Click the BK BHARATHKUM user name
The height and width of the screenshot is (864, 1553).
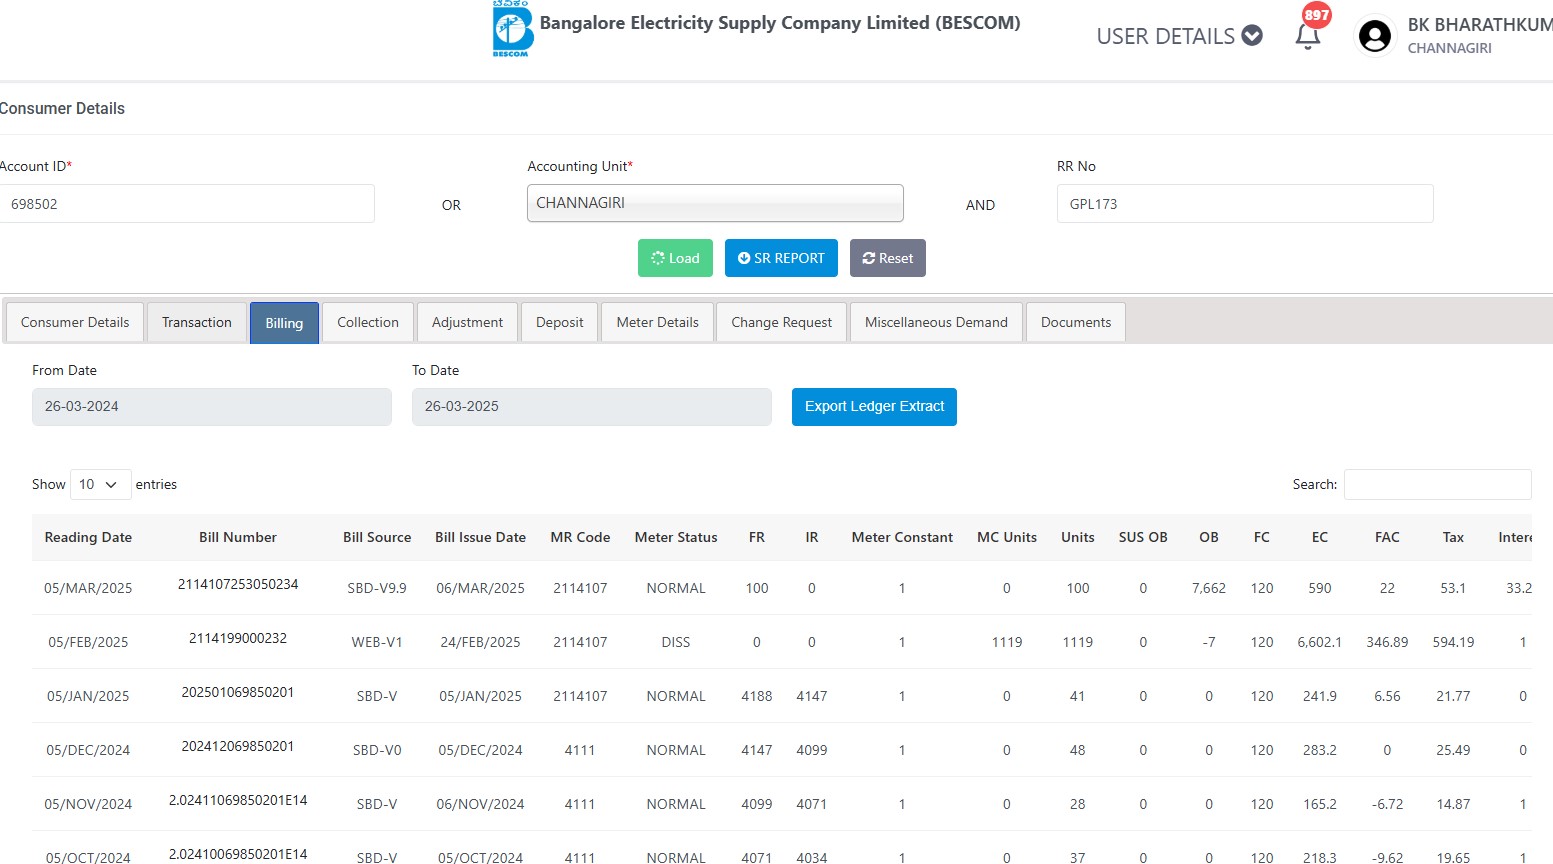click(x=1480, y=25)
